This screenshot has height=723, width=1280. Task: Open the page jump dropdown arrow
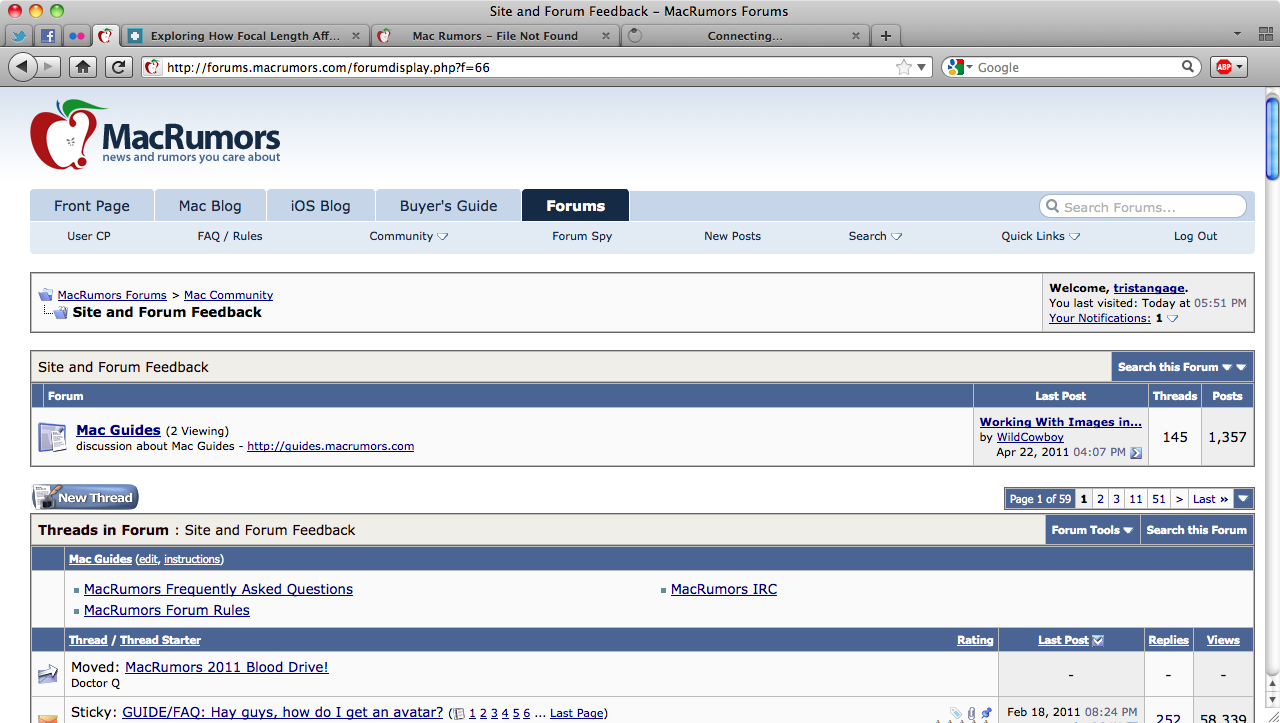[x=1243, y=499]
